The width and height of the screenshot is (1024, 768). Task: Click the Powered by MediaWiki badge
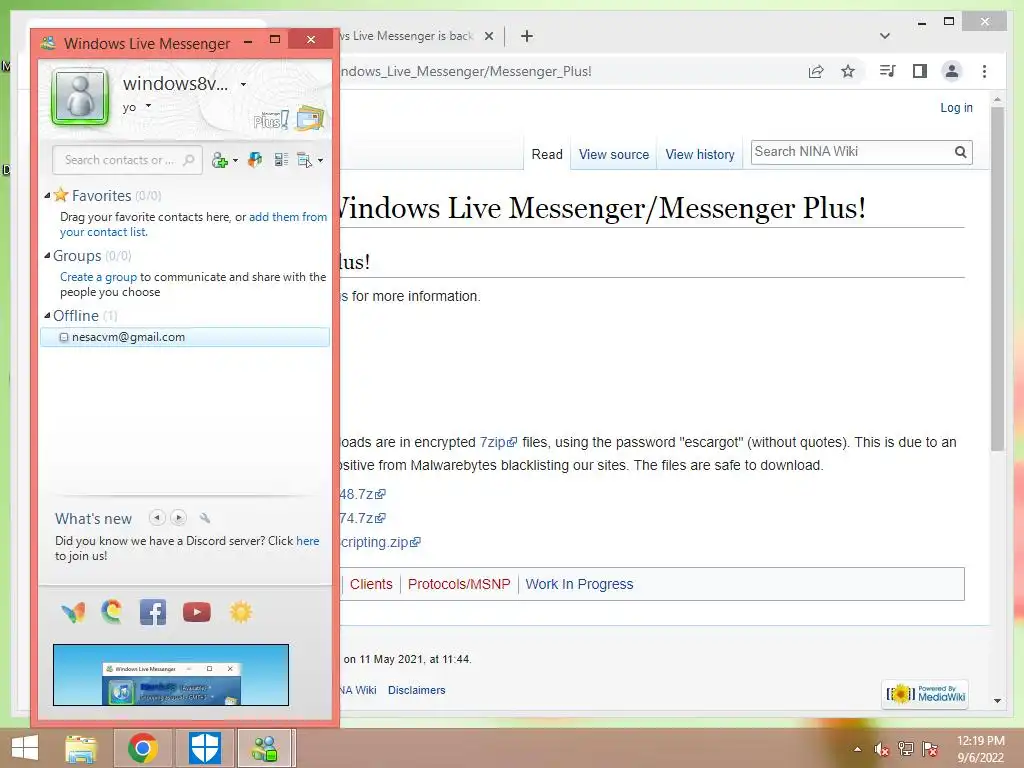925,694
